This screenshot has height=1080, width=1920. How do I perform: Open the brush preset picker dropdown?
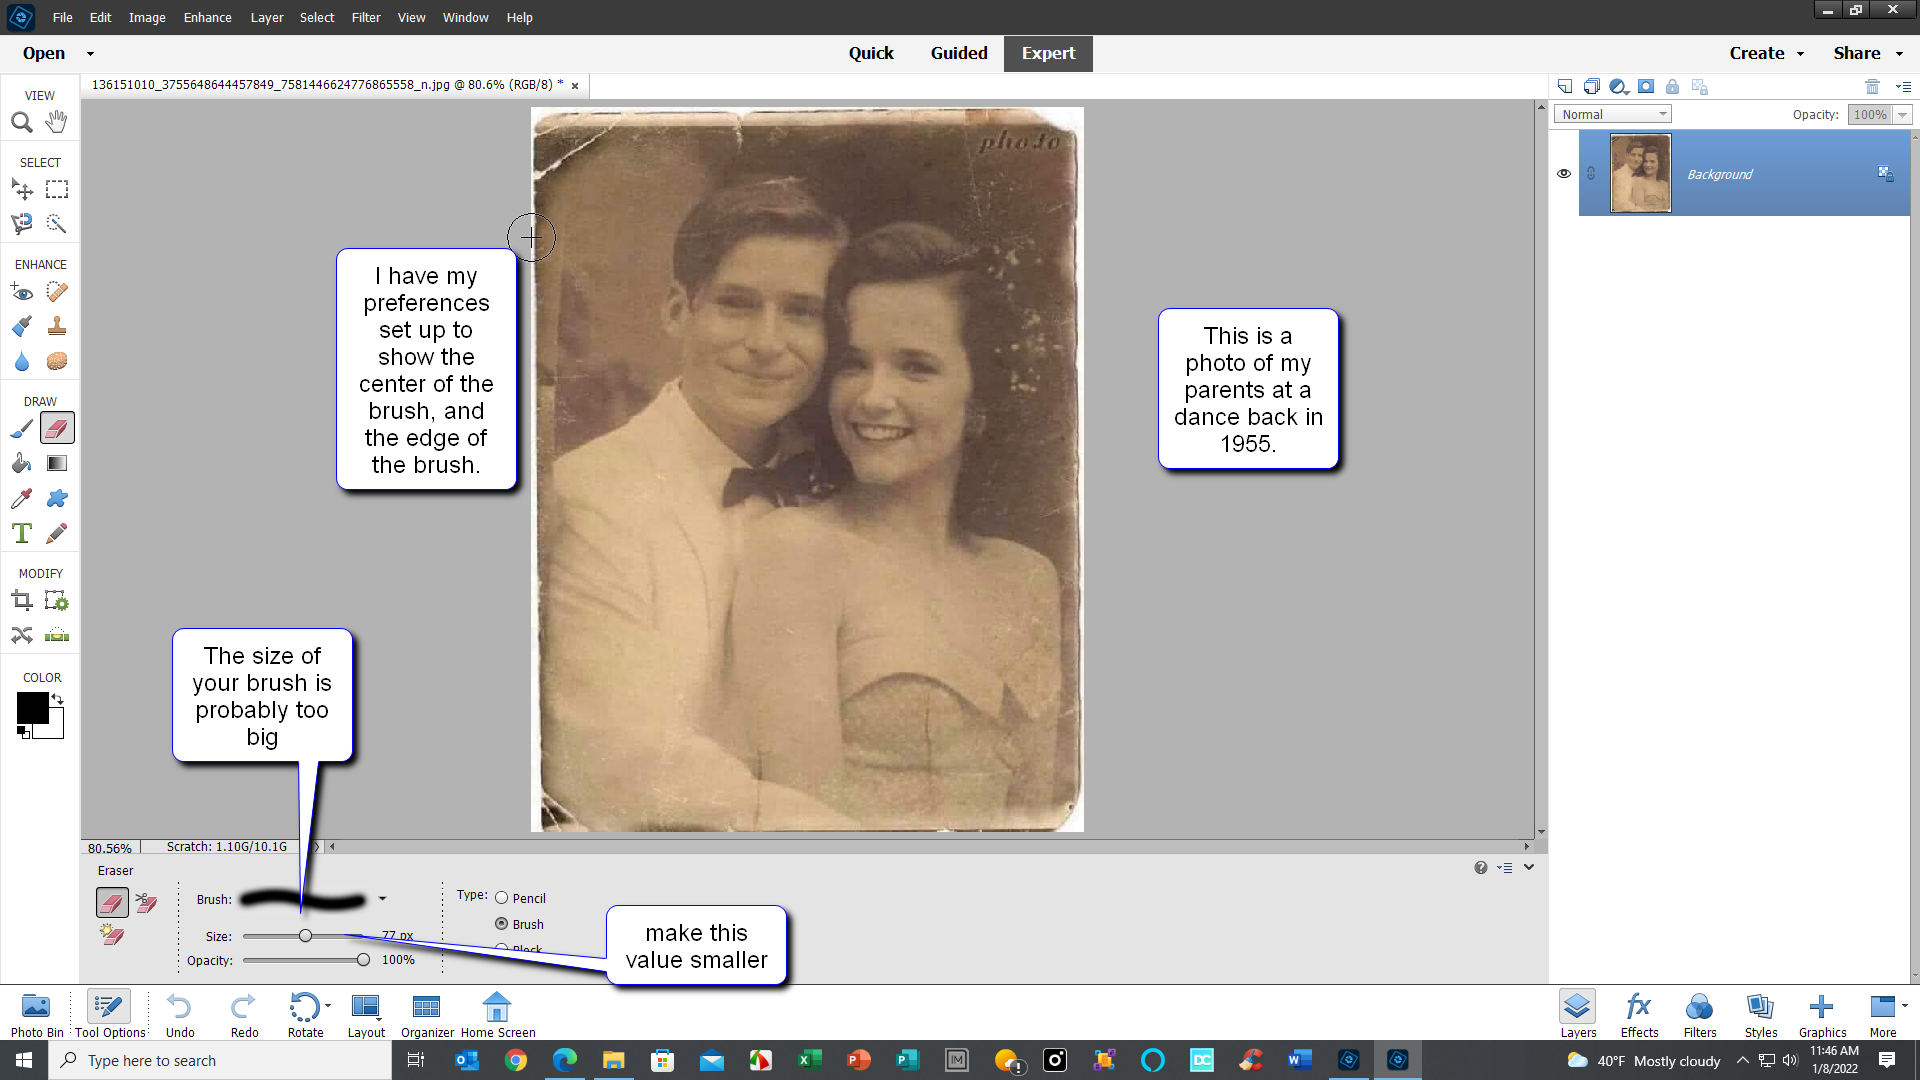point(381,898)
